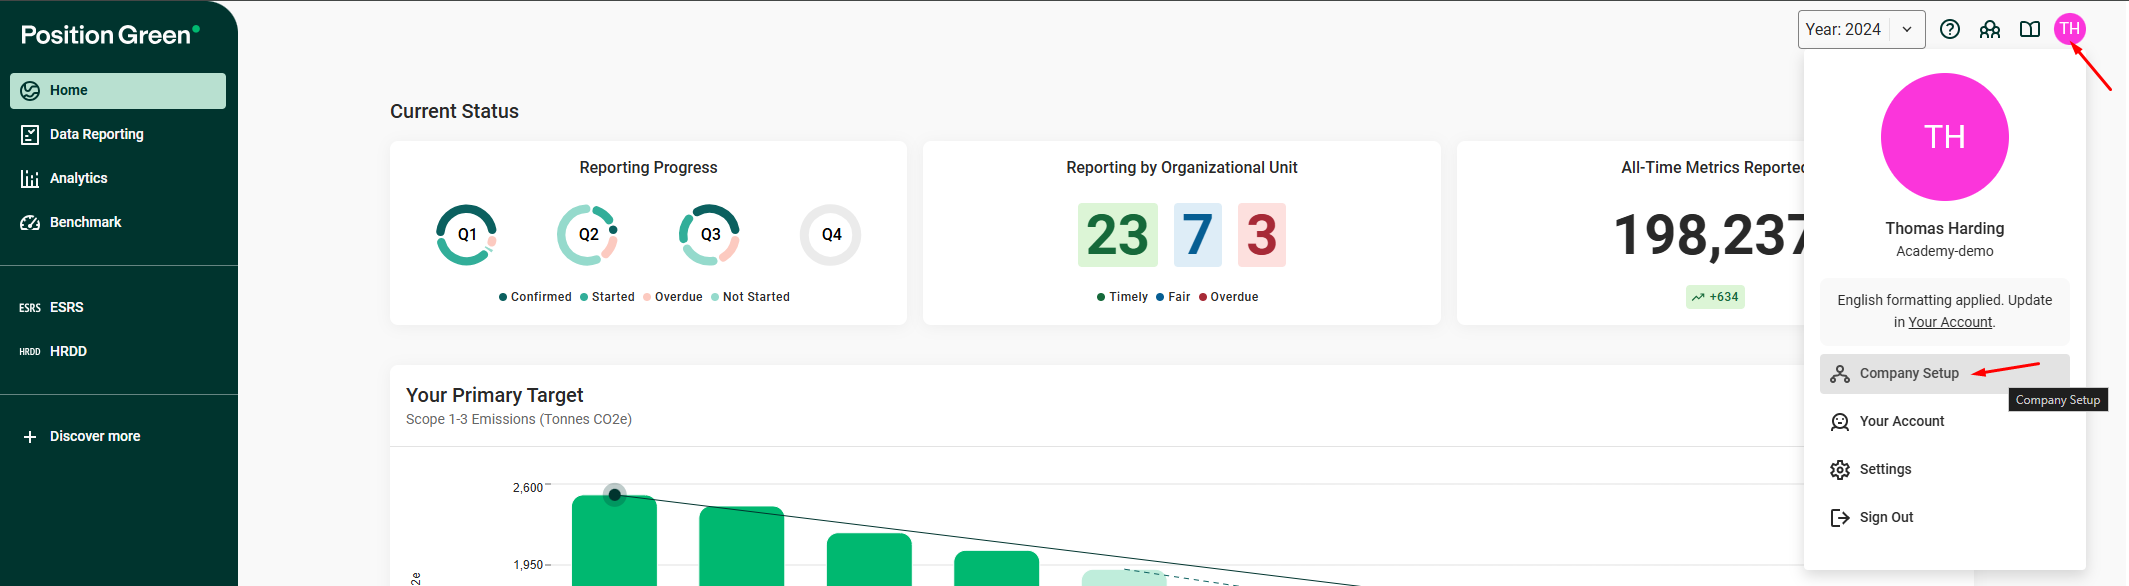
Task: Click the Fair legend label
Action: tap(1179, 297)
